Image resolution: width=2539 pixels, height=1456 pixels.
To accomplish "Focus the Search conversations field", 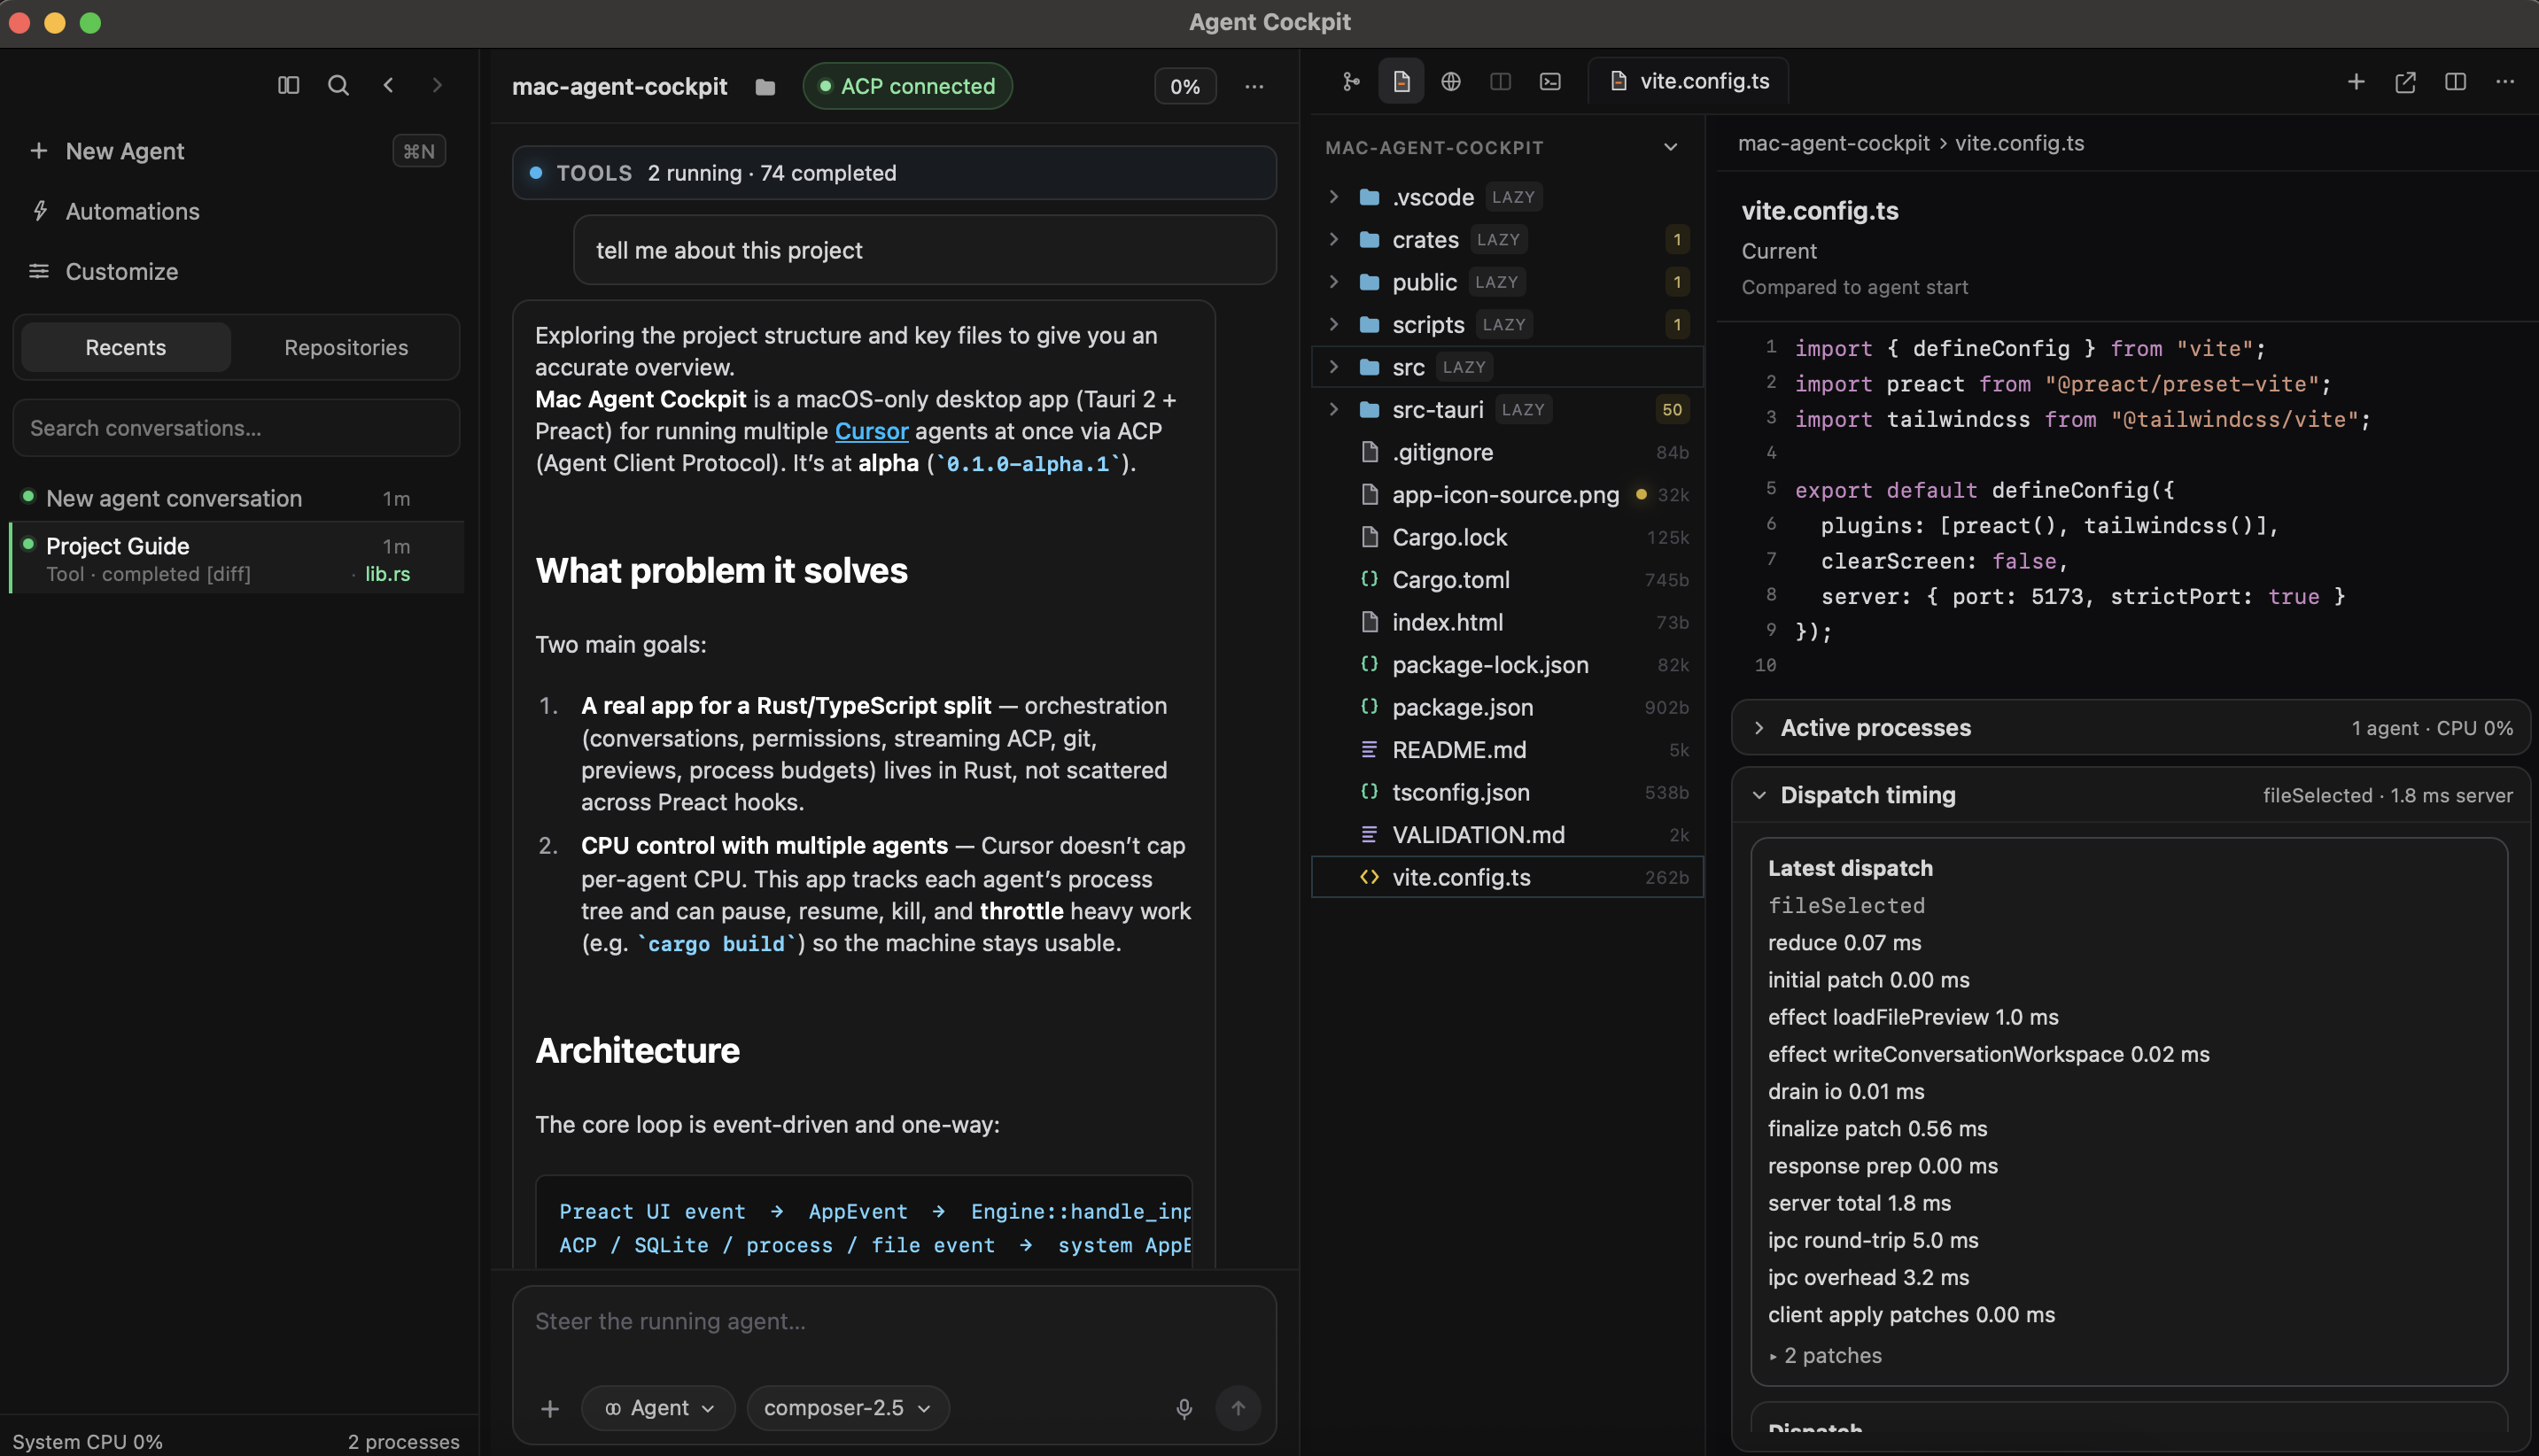I will tap(236, 428).
